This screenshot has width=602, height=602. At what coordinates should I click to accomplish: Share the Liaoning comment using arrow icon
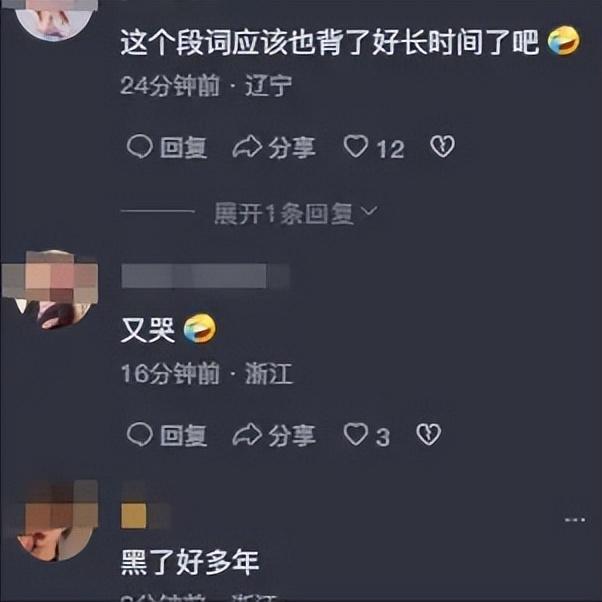point(247,147)
